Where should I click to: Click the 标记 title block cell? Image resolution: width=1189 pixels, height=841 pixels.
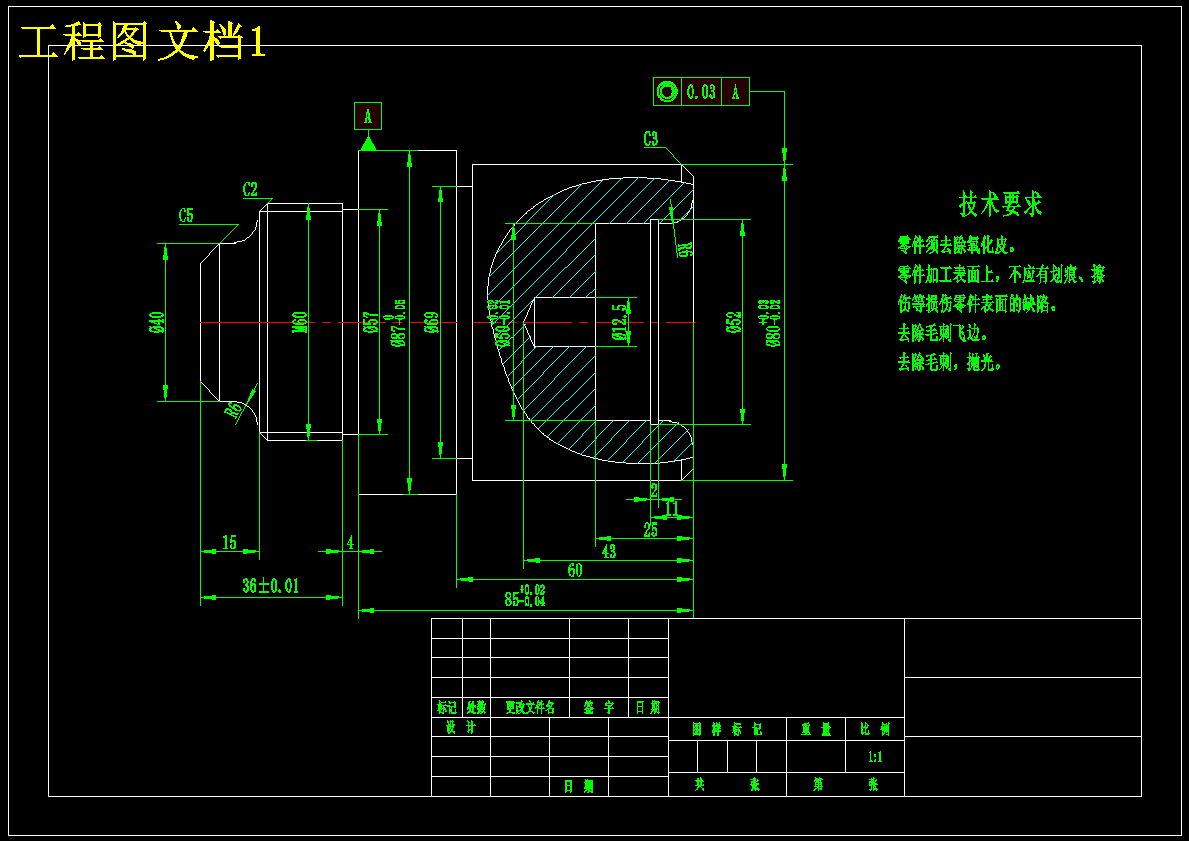point(447,708)
